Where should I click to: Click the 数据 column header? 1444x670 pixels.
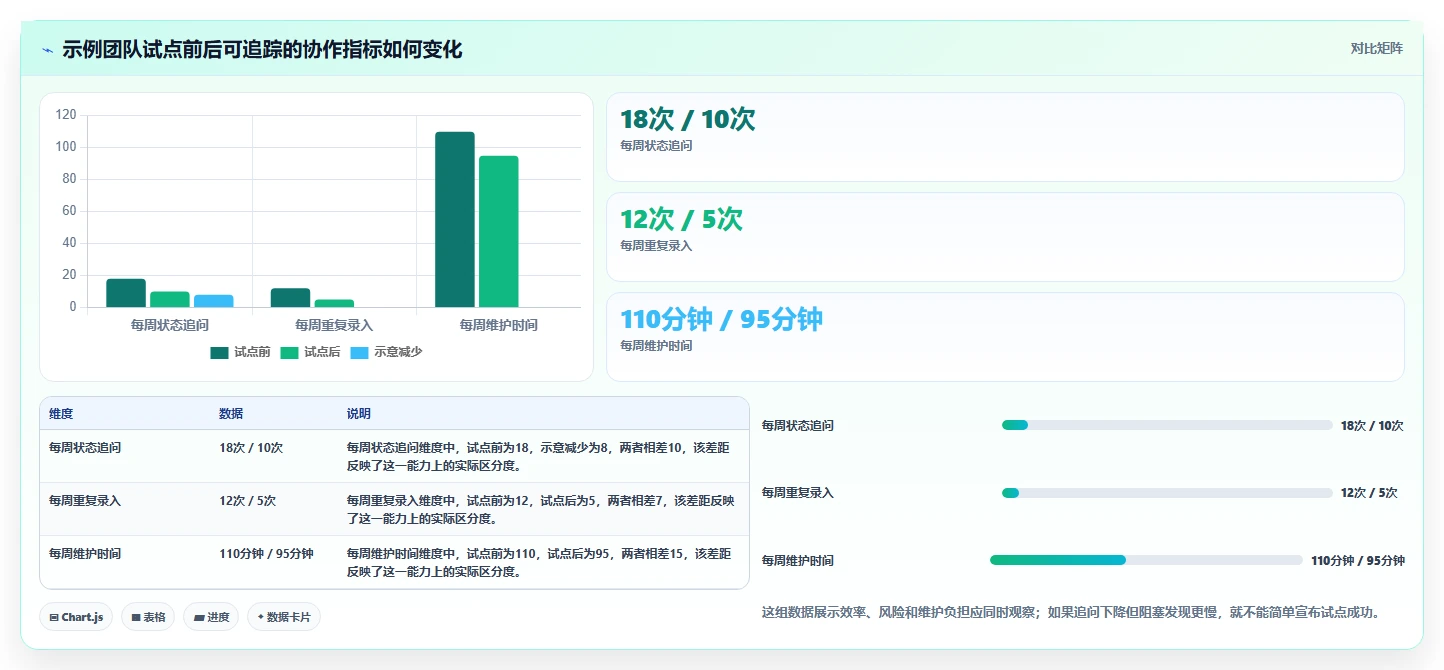tap(231, 414)
